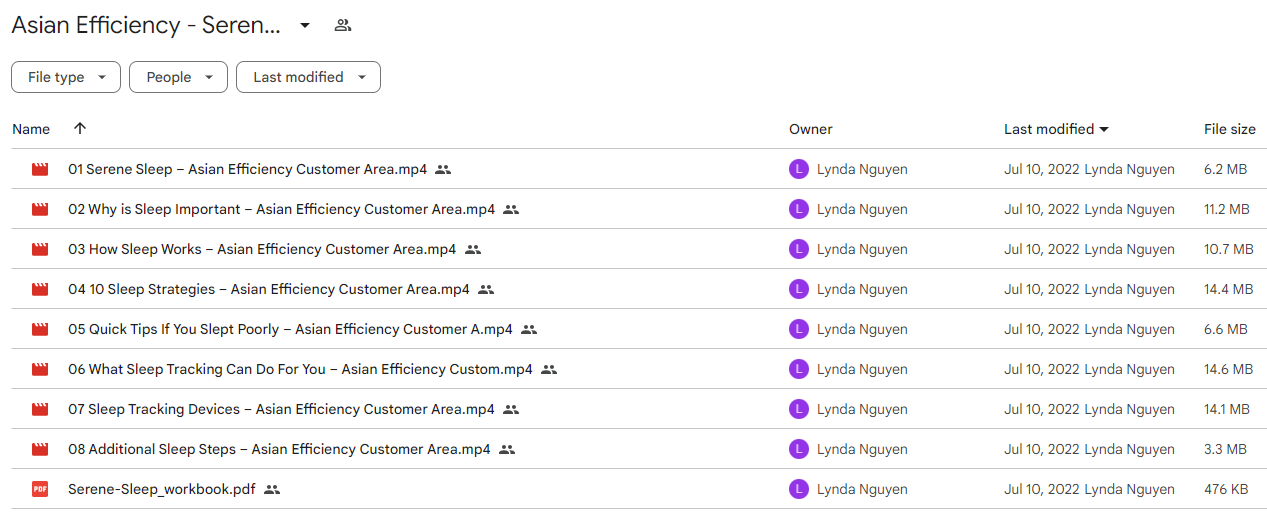
Task: Click shared icon next to 07 Sleep Tracking Devices
Action: 511,410
